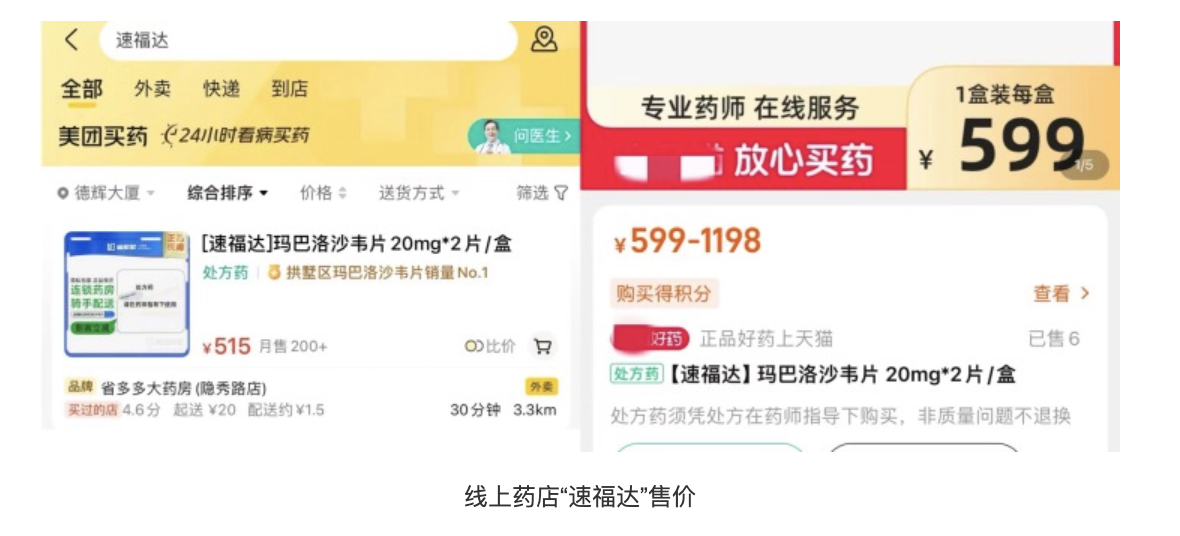
Task: Tap the gold medal sales ranking badge
Action: coord(274,273)
